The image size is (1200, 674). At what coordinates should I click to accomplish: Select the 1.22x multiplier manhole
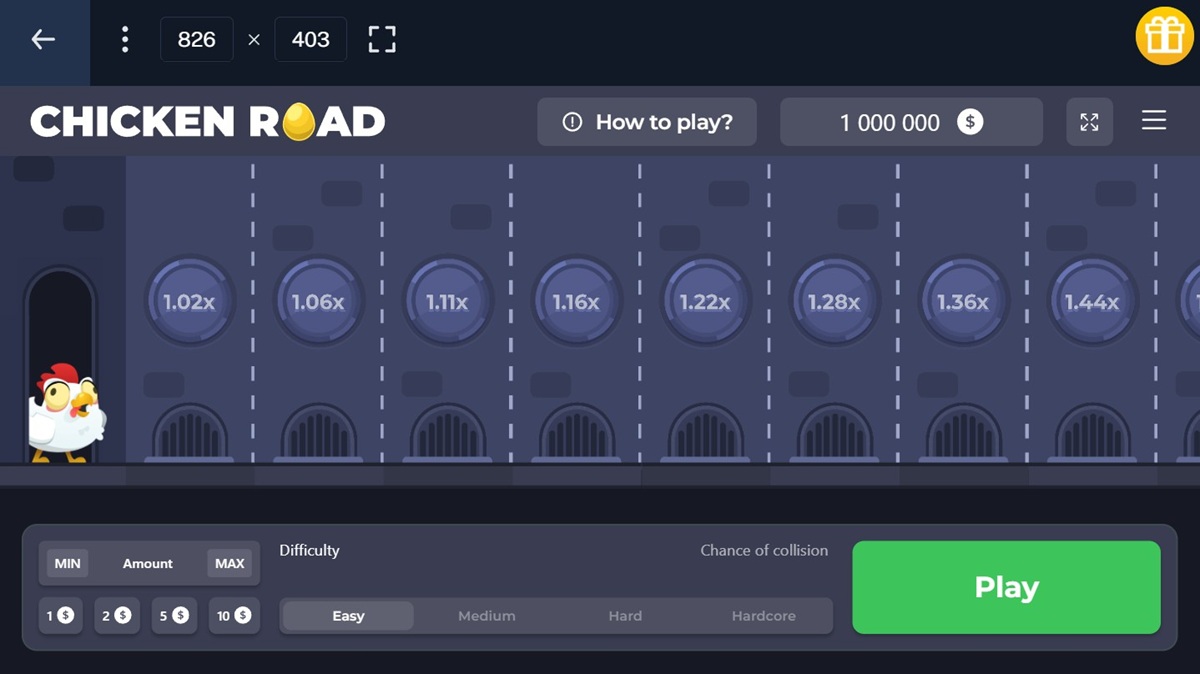(705, 301)
